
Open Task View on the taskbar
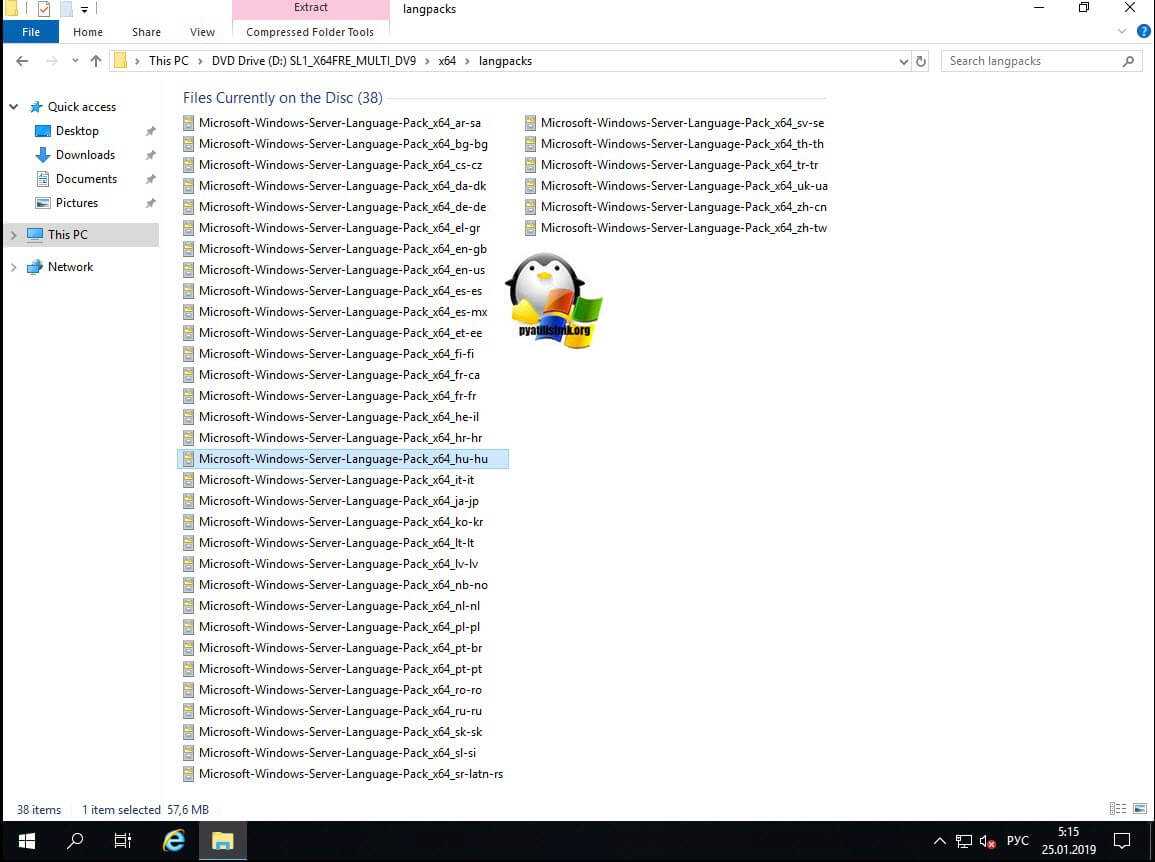point(123,841)
